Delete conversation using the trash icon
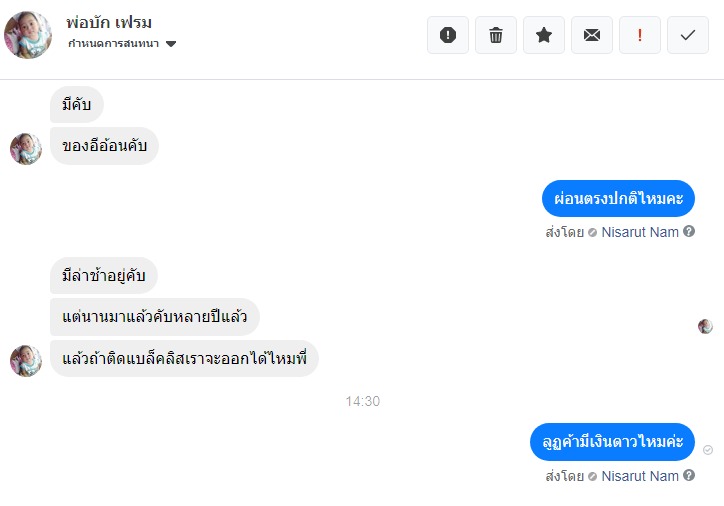Image resolution: width=724 pixels, height=506 pixels. pos(496,35)
